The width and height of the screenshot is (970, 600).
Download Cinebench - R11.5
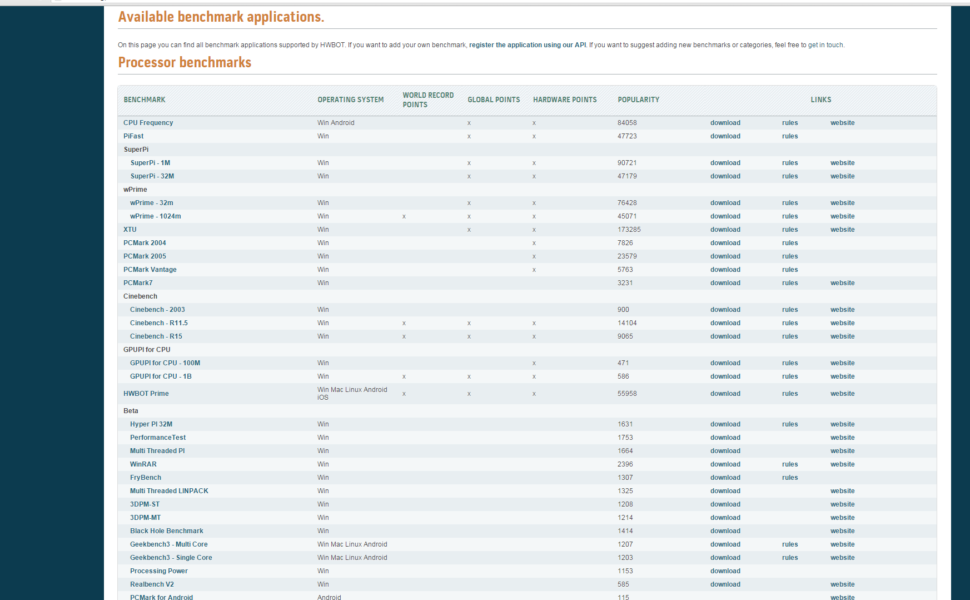725,323
